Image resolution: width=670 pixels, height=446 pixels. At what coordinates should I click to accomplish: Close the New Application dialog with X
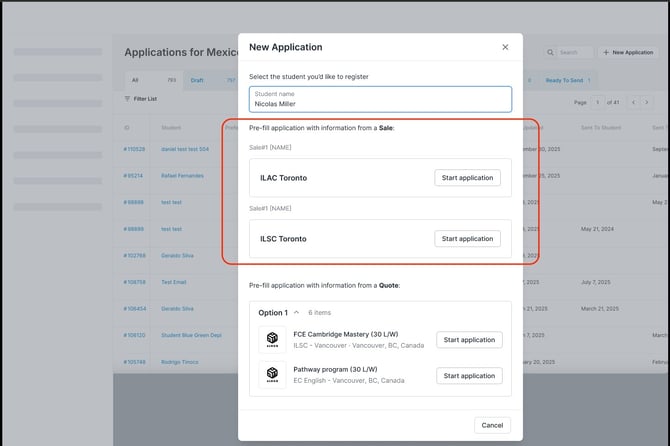tap(505, 47)
